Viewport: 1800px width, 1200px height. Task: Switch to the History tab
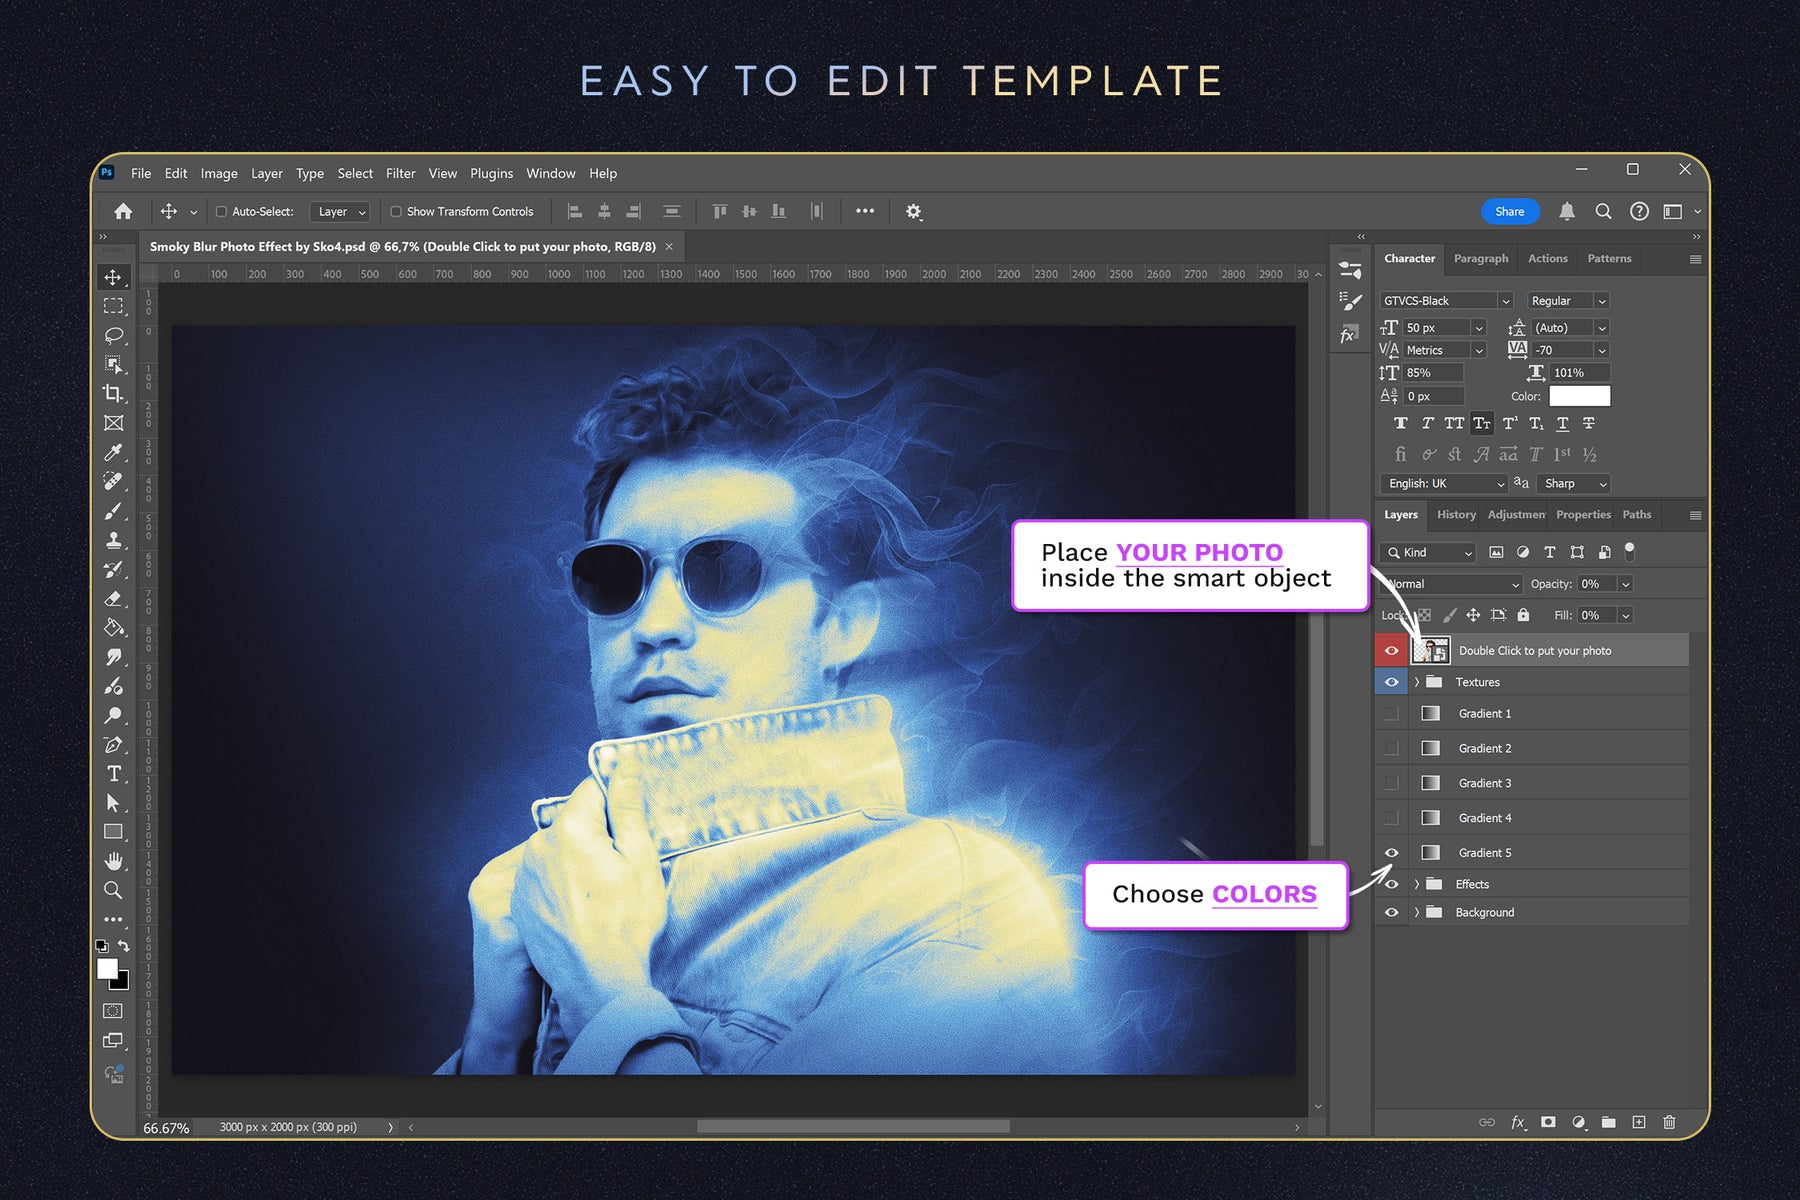coord(1456,515)
